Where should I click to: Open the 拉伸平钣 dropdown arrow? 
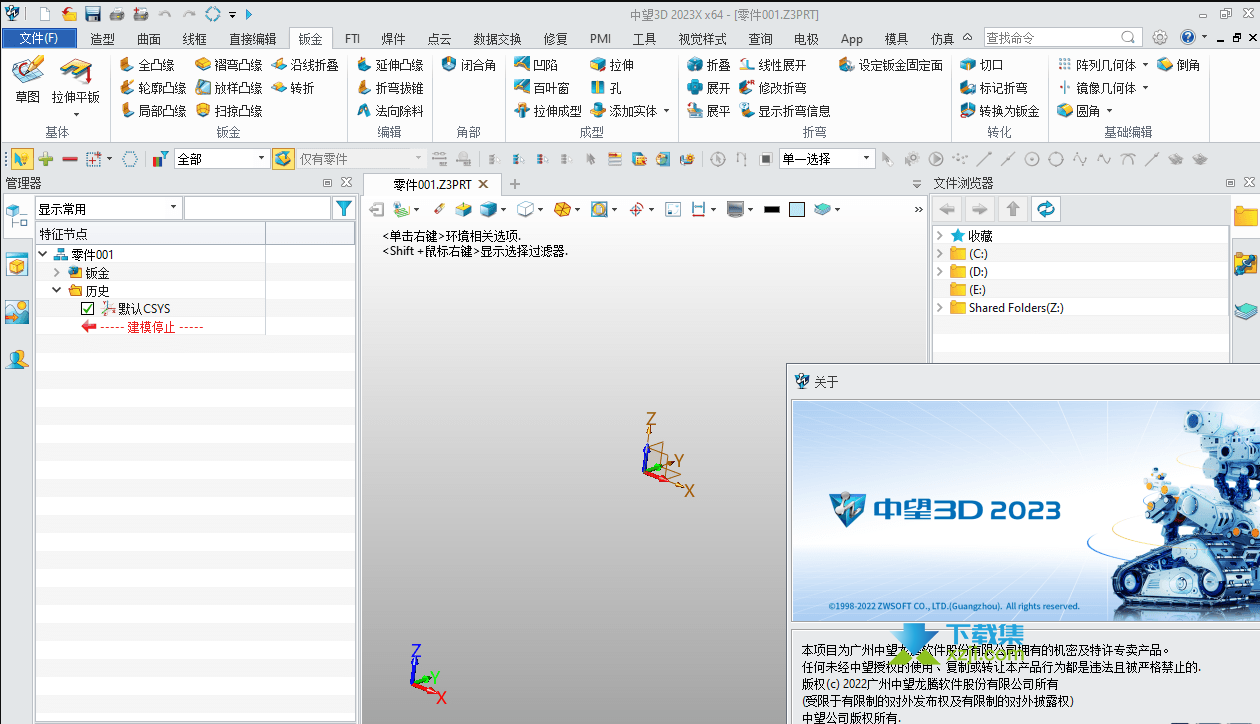[x=76, y=114]
